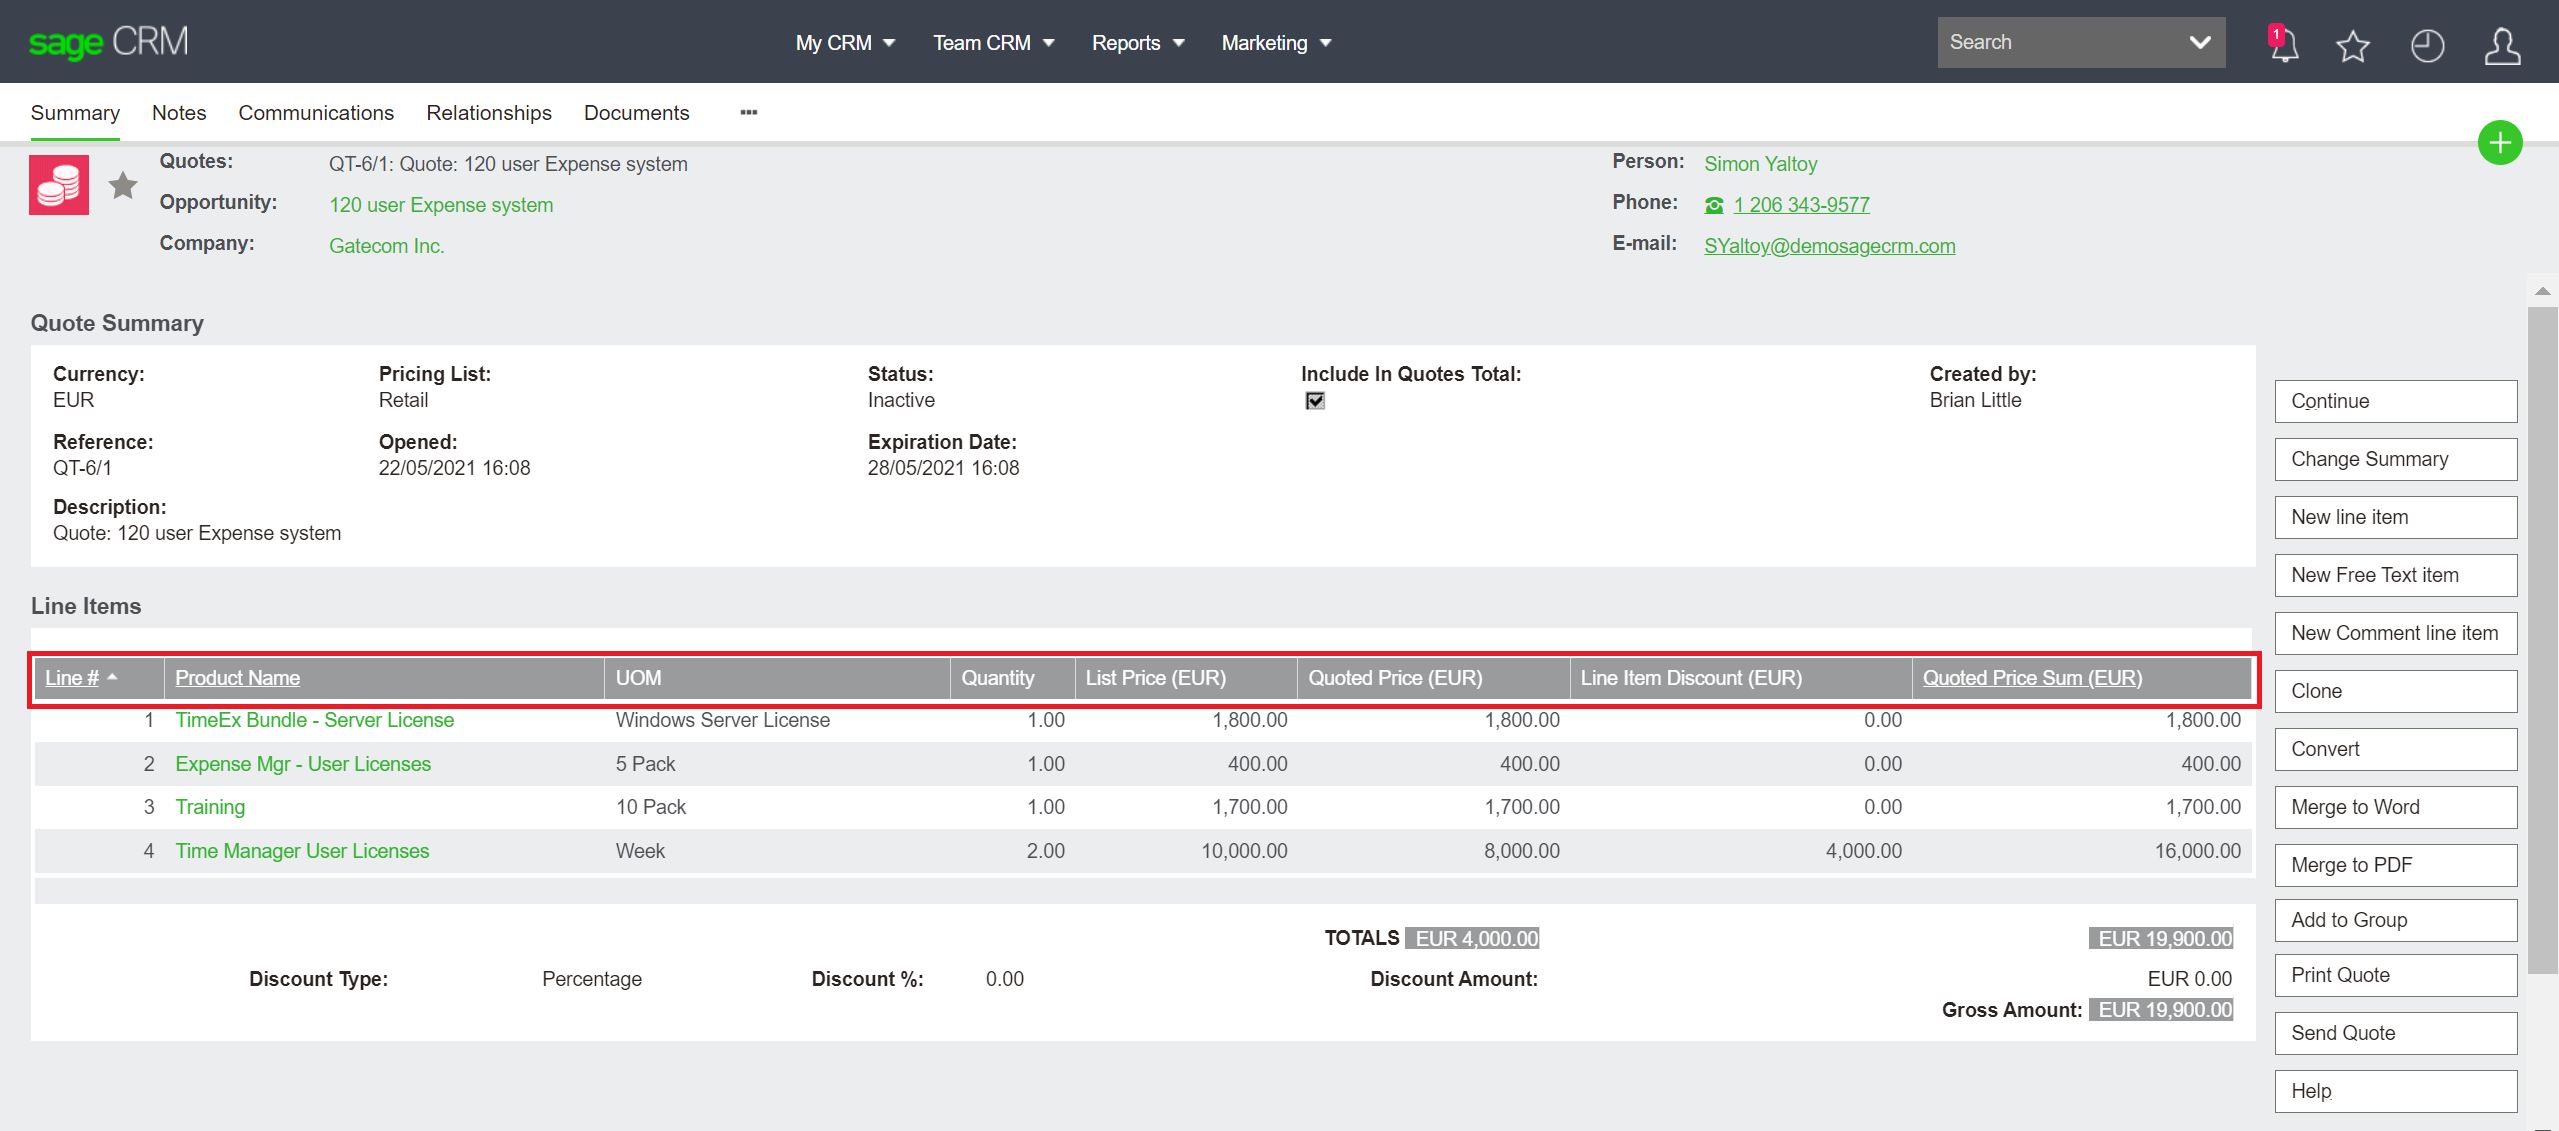Mark quote as favorite with gray star

click(123, 185)
